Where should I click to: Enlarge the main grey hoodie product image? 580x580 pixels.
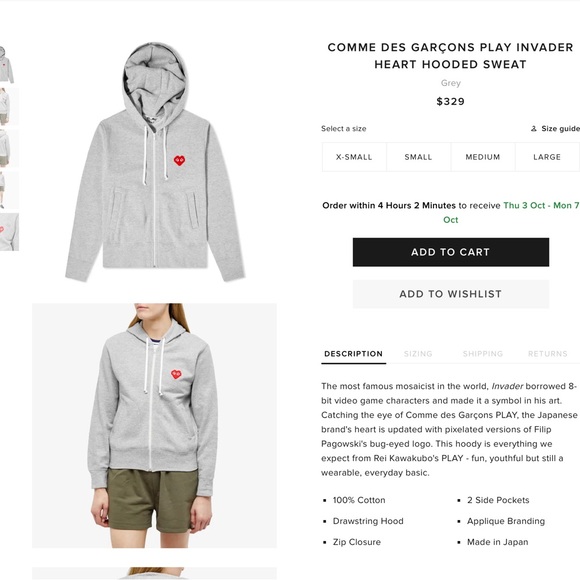pos(155,162)
